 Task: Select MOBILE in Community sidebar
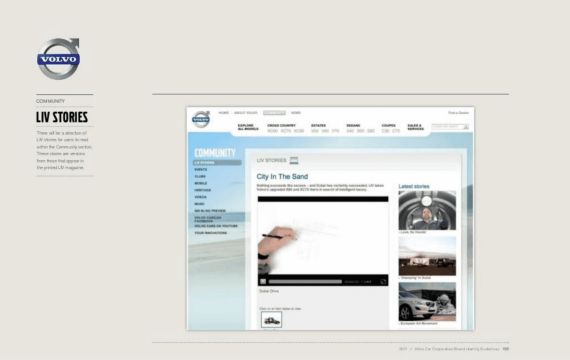click(x=201, y=183)
